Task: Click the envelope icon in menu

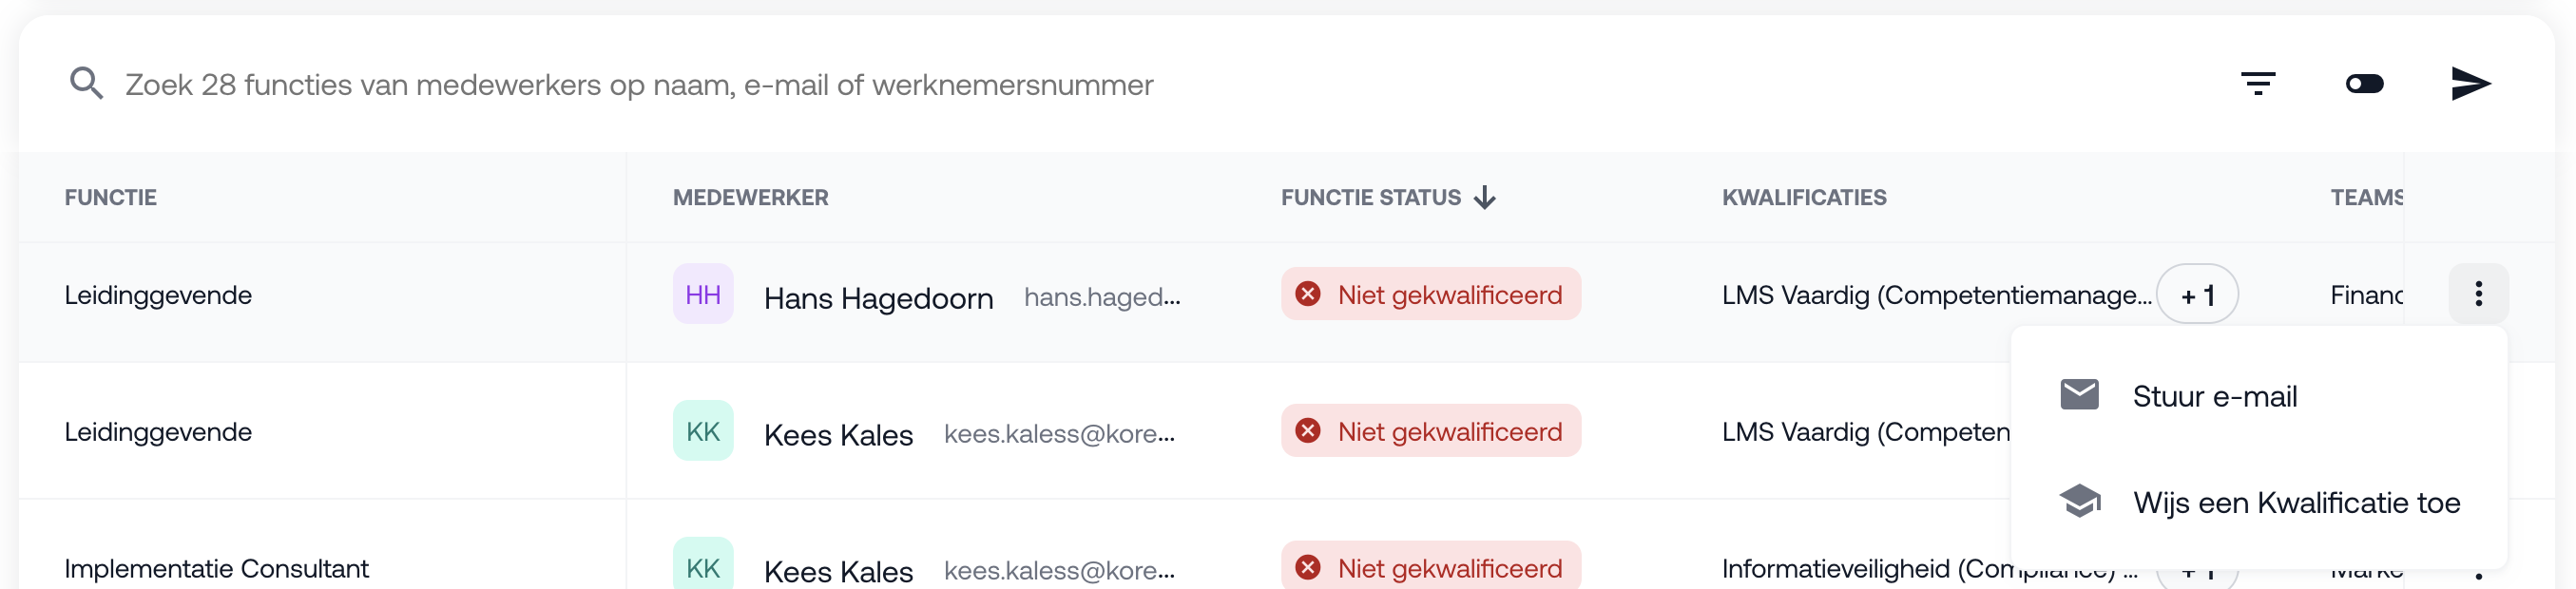Action: [x=2079, y=395]
